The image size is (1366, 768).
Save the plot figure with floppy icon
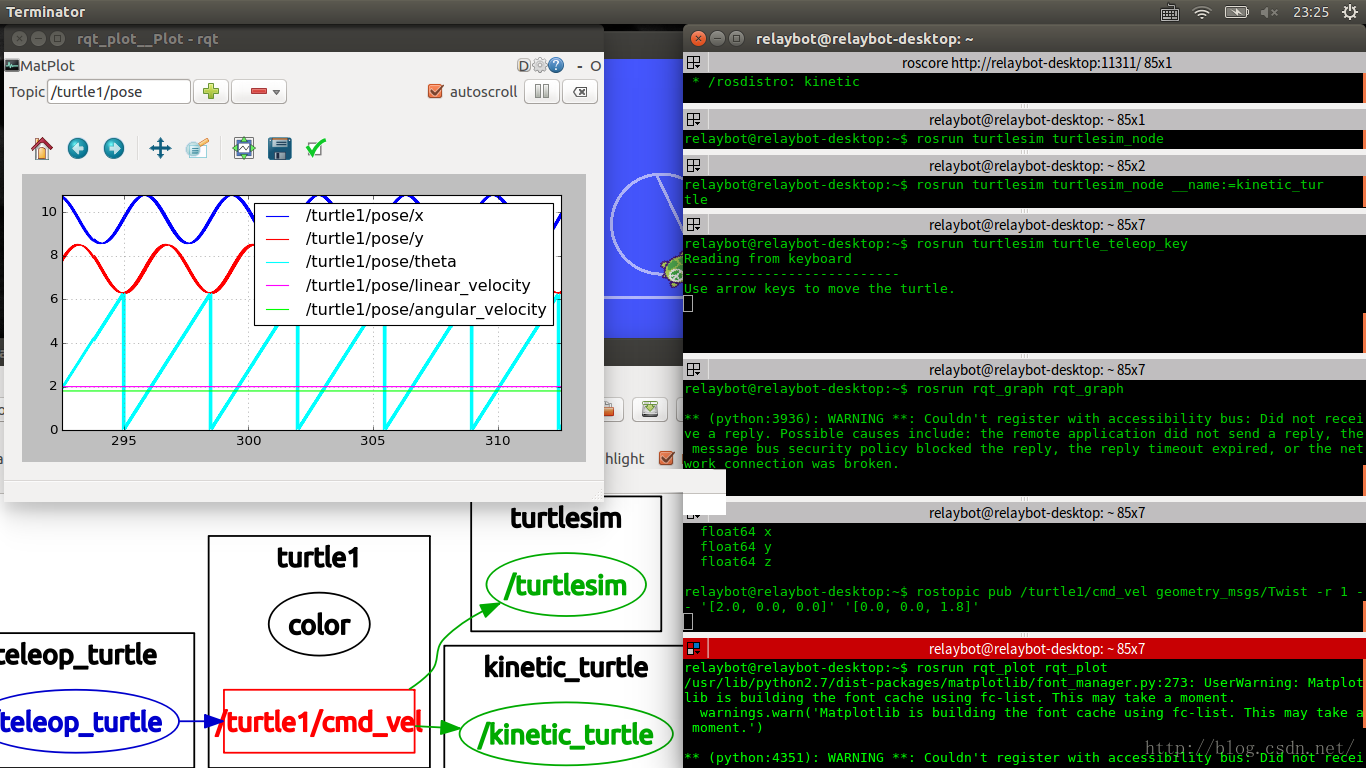pos(280,149)
